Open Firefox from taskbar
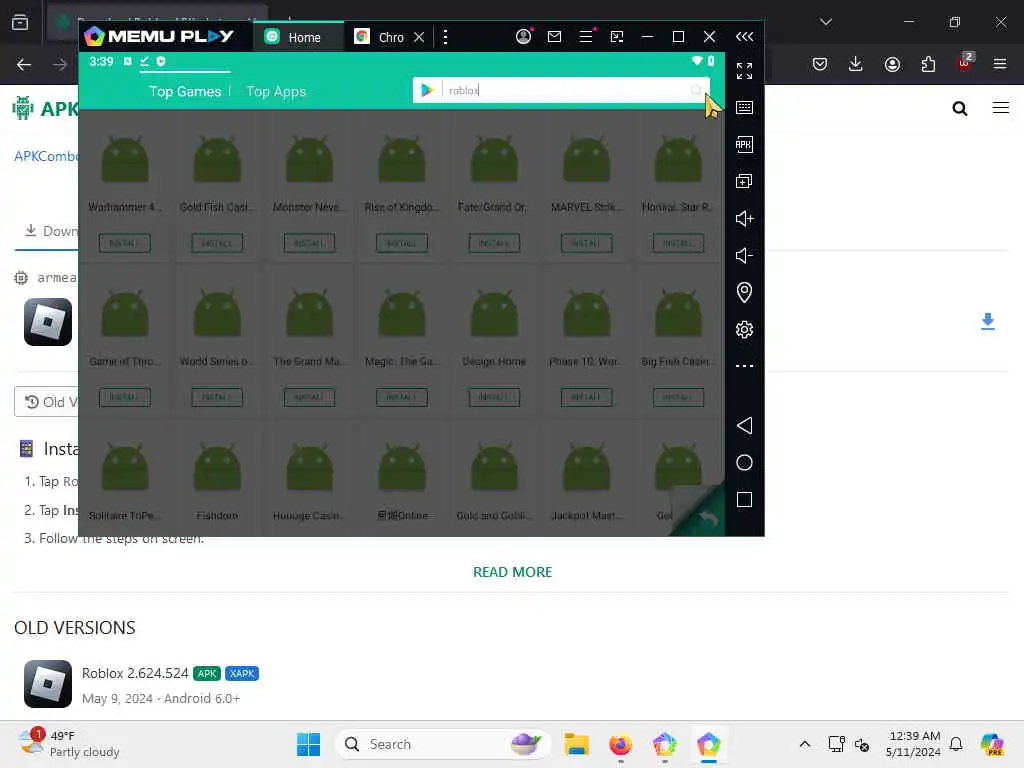The height and width of the screenshot is (768, 1024). tap(620, 744)
